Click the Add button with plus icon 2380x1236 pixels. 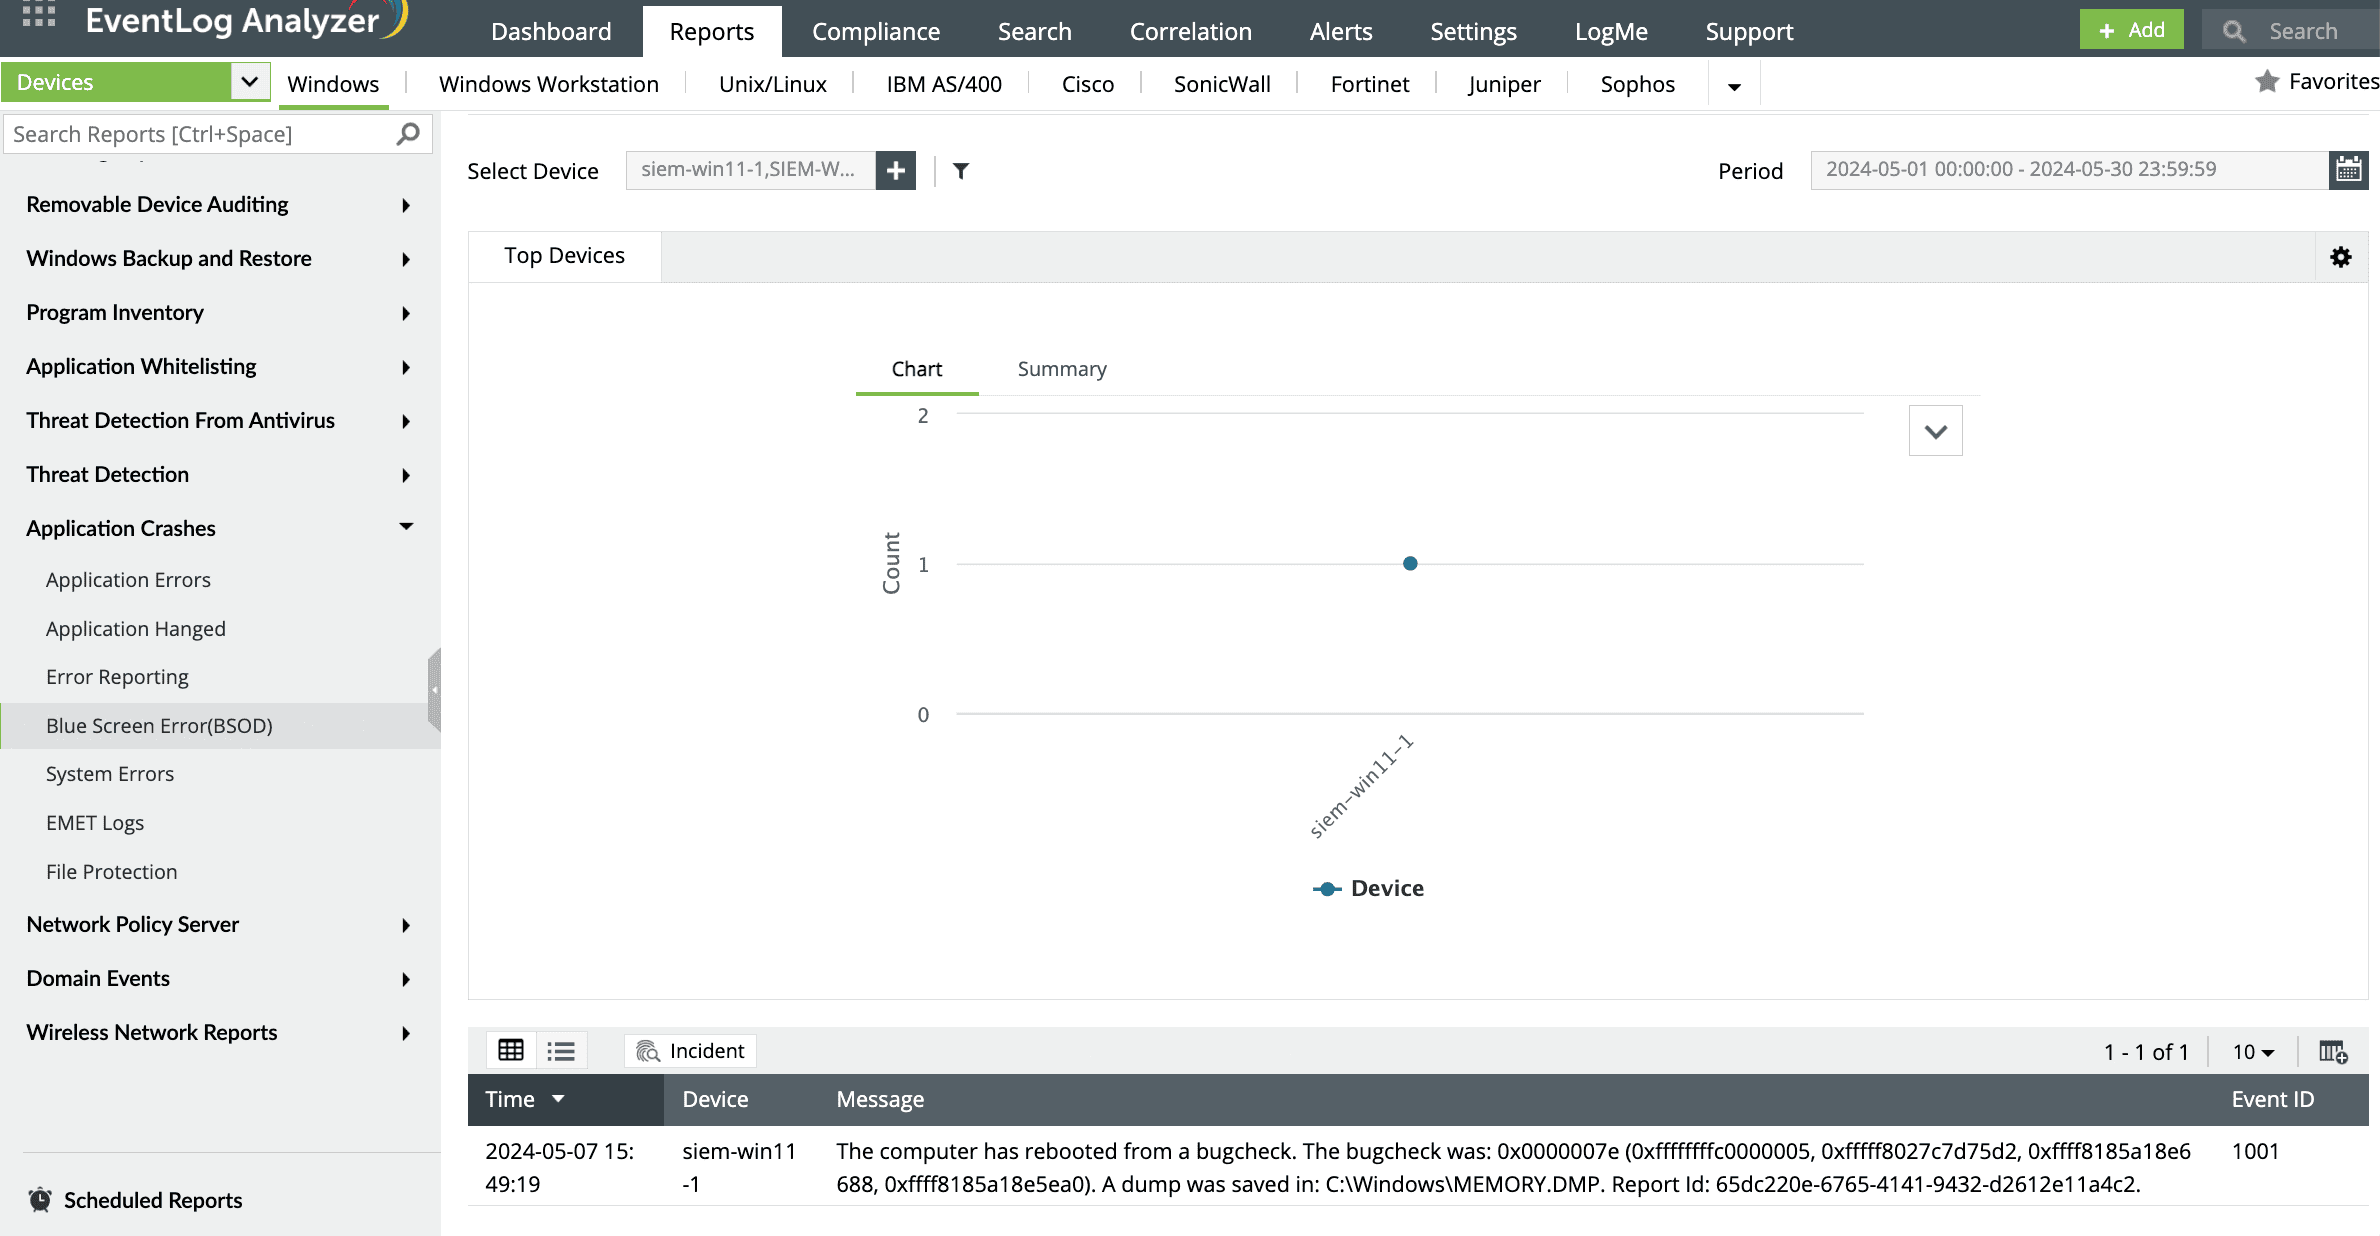pos(2128,30)
